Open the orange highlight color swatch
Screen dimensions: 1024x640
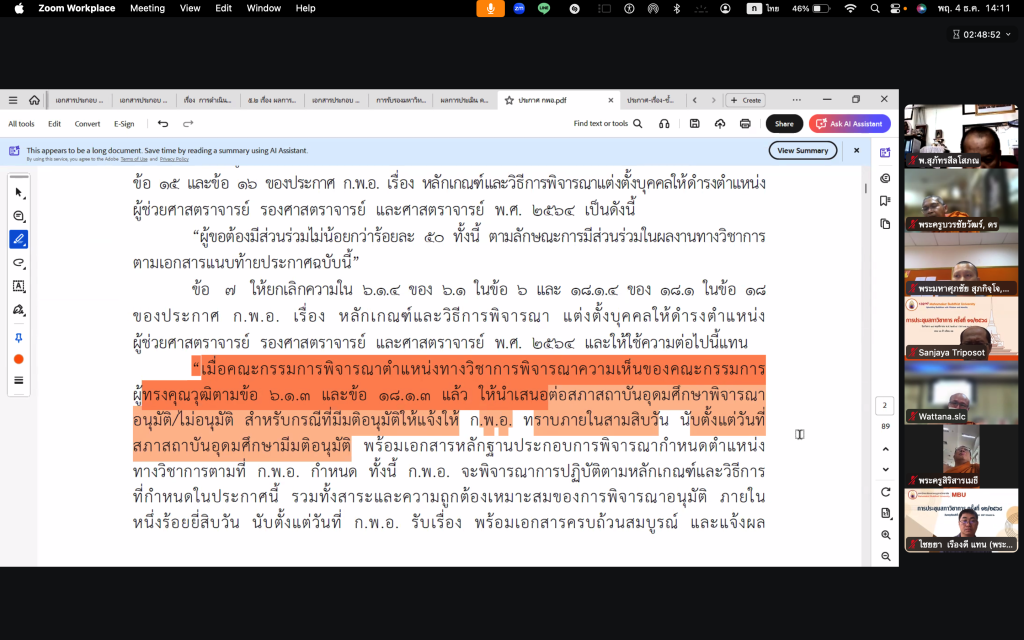pyautogui.click(x=19, y=359)
